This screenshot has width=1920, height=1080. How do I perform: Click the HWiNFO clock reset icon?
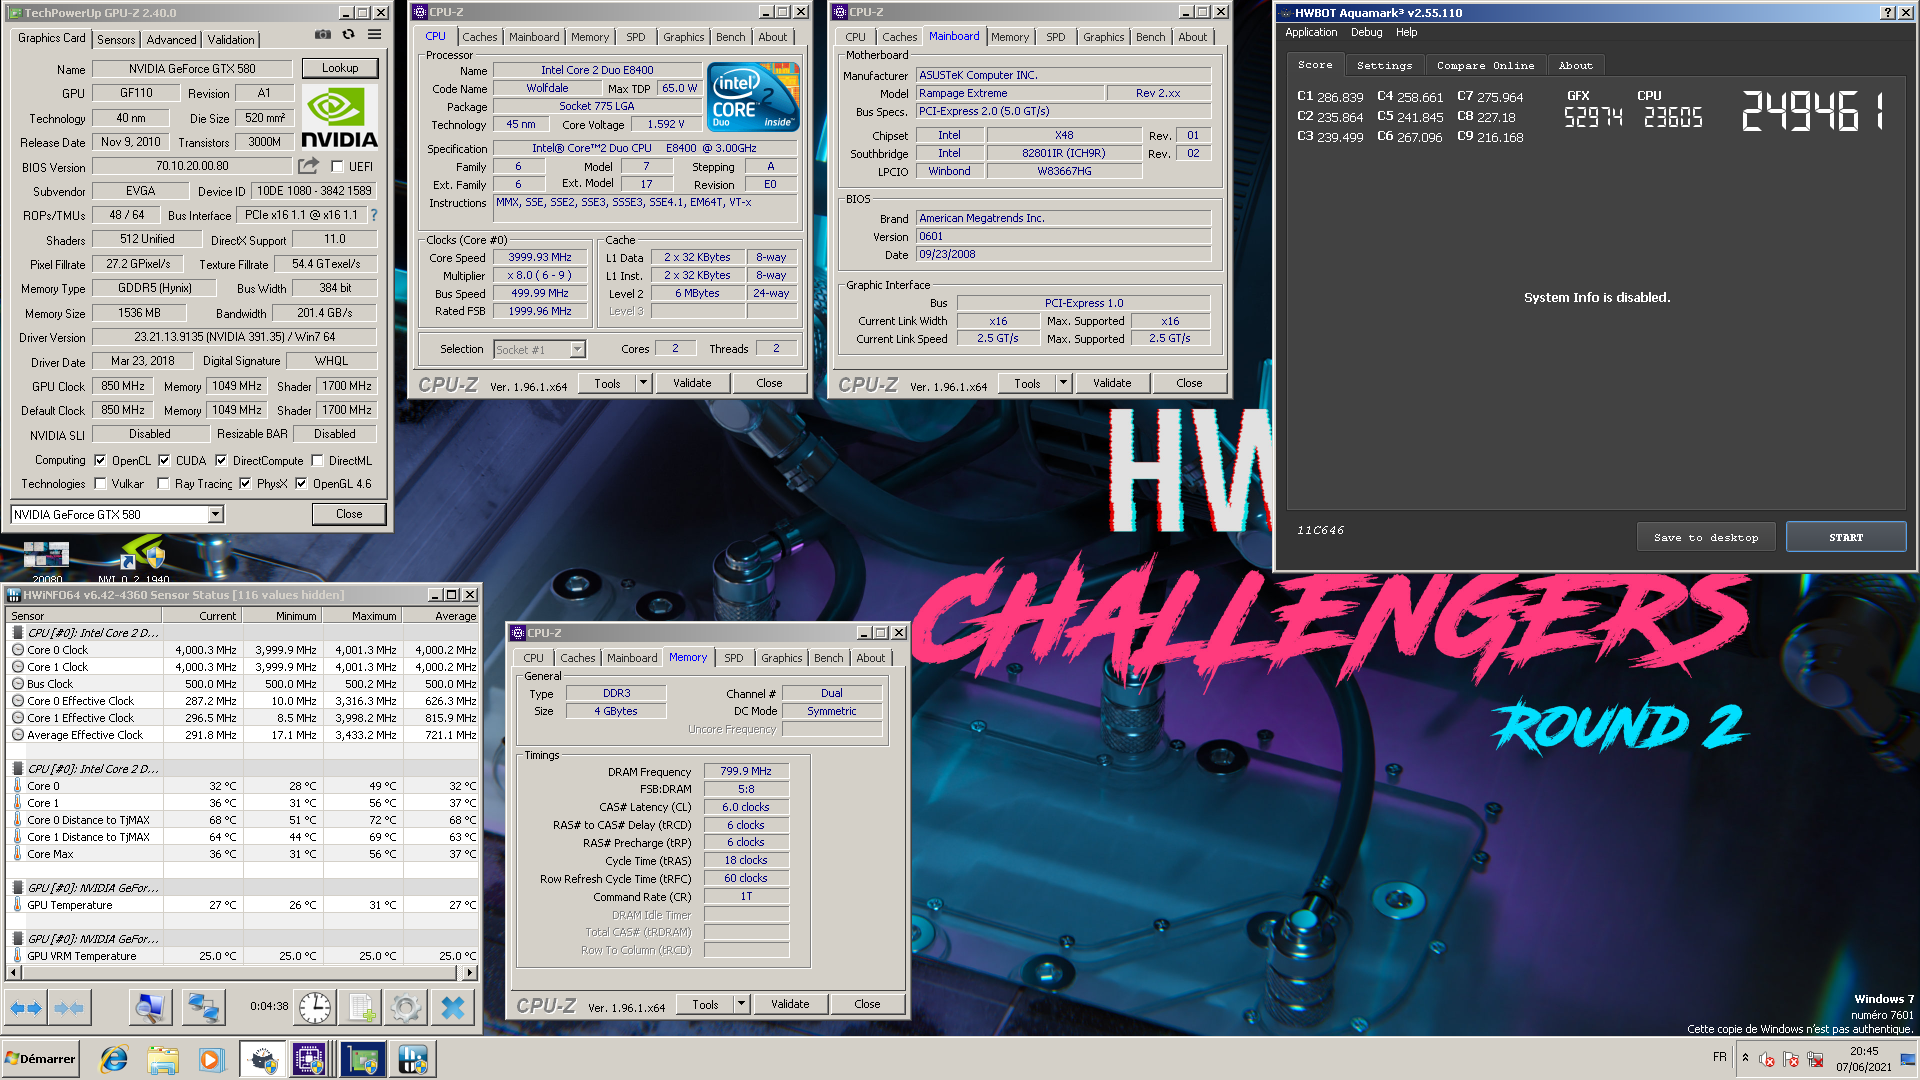point(314,1008)
